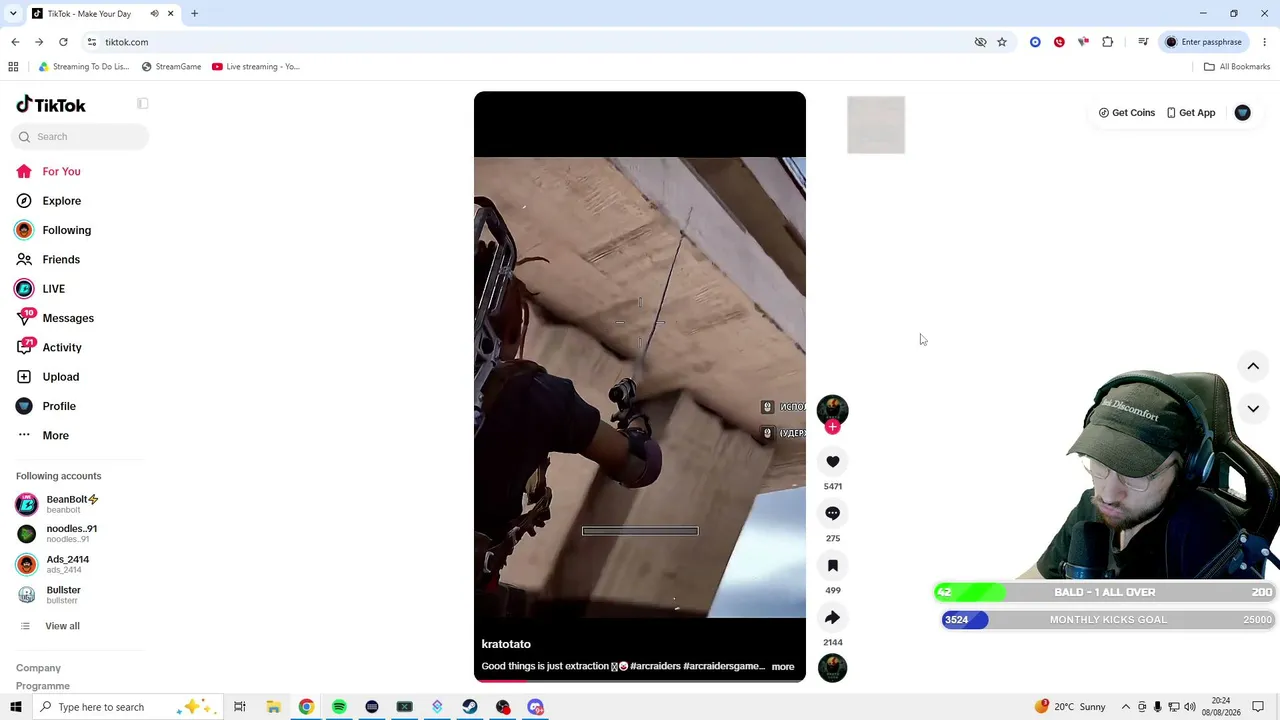
Task: Open kratotato's username link
Action: [x=506, y=644]
